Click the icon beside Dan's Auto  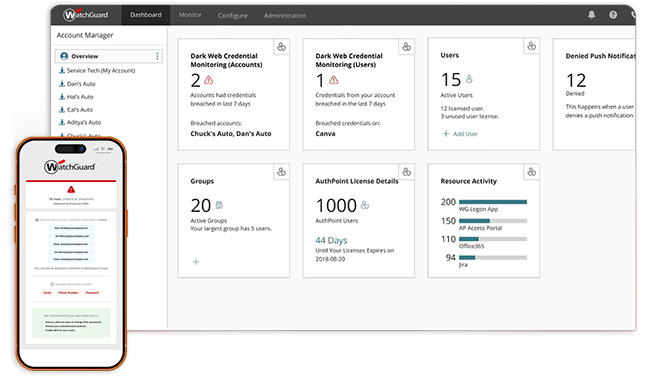click(62, 84)
